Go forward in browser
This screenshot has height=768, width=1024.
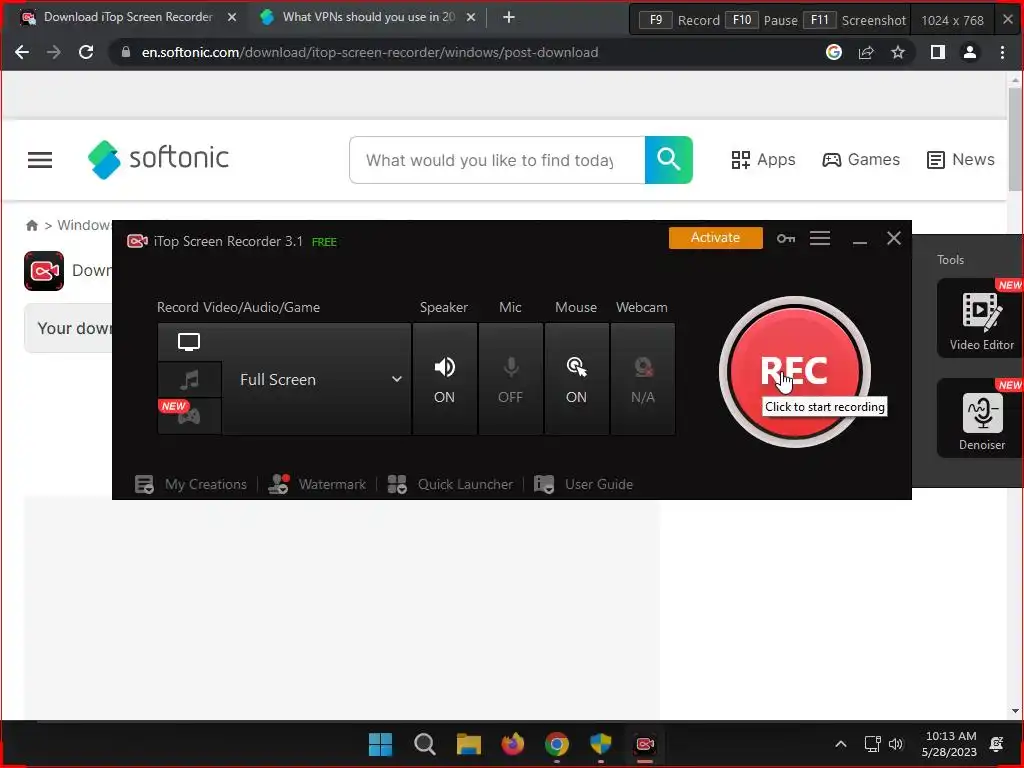(54, 52)
